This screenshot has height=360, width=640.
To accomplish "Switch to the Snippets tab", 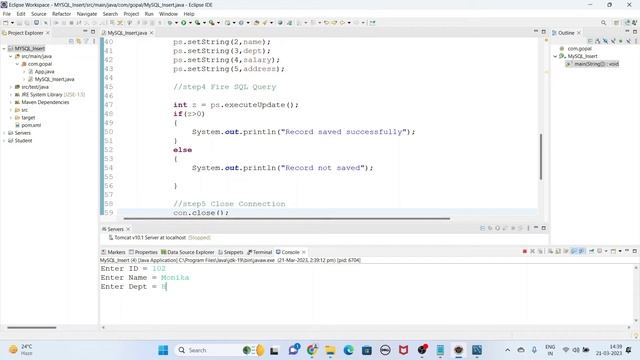I will click(x=231, y=252).
